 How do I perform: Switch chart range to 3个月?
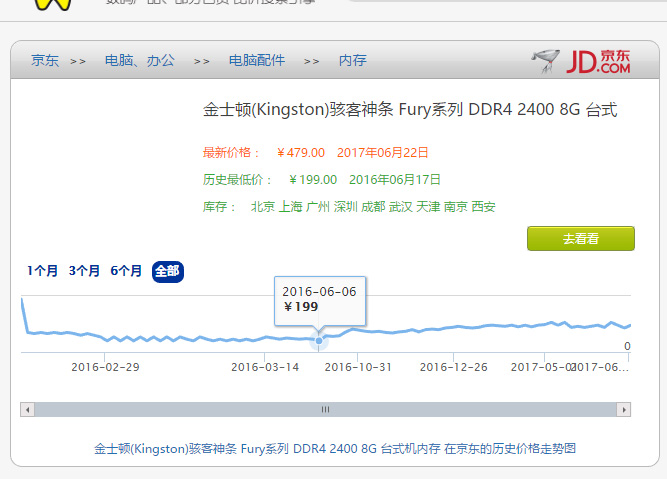click(84, 271)
